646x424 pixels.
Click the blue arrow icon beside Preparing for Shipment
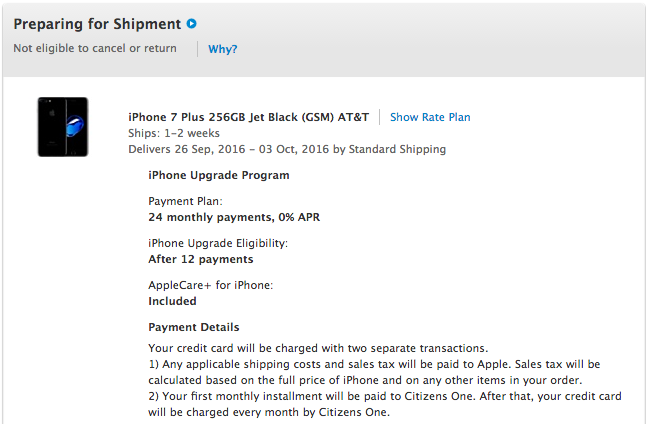192,24
